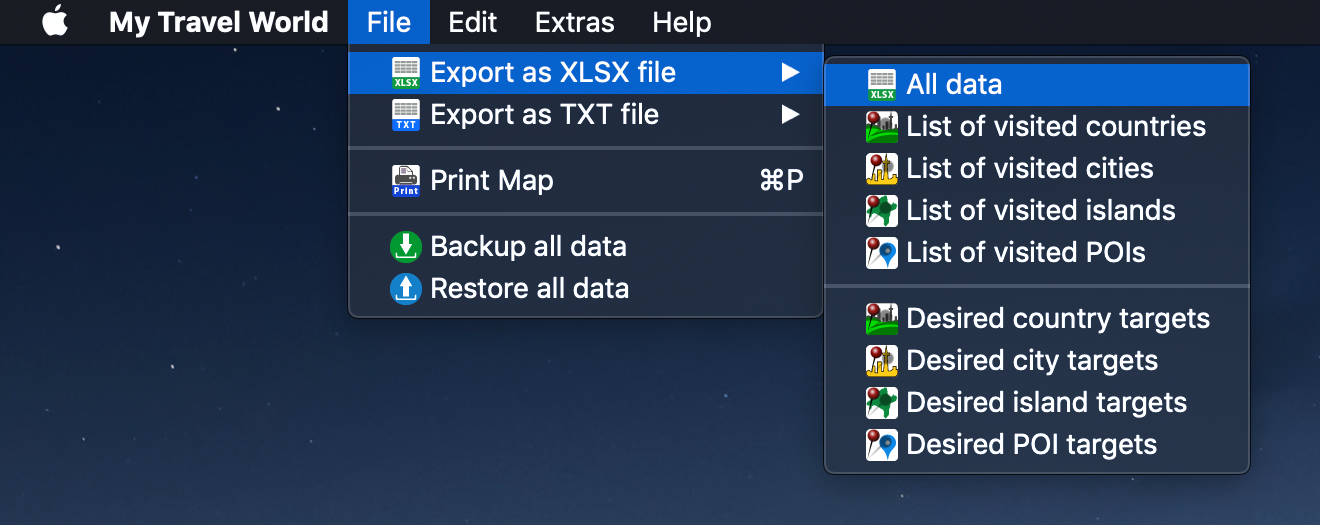Export Desired country targets
1320x525 pixels.
(1037, 319)
